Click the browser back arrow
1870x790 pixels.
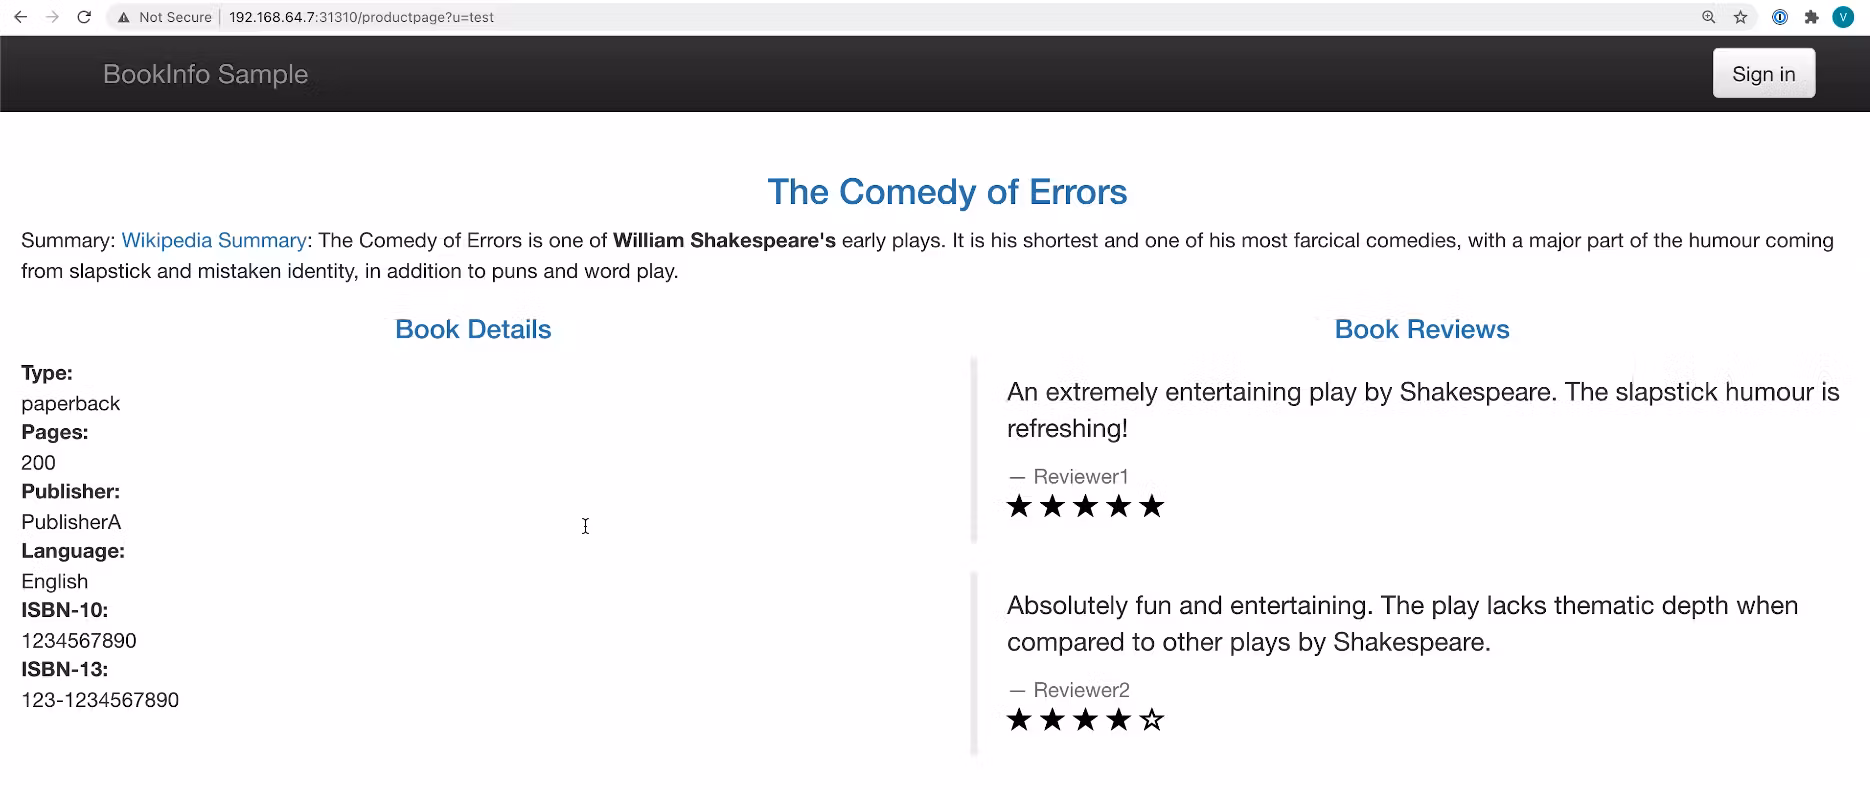[20, 17]
